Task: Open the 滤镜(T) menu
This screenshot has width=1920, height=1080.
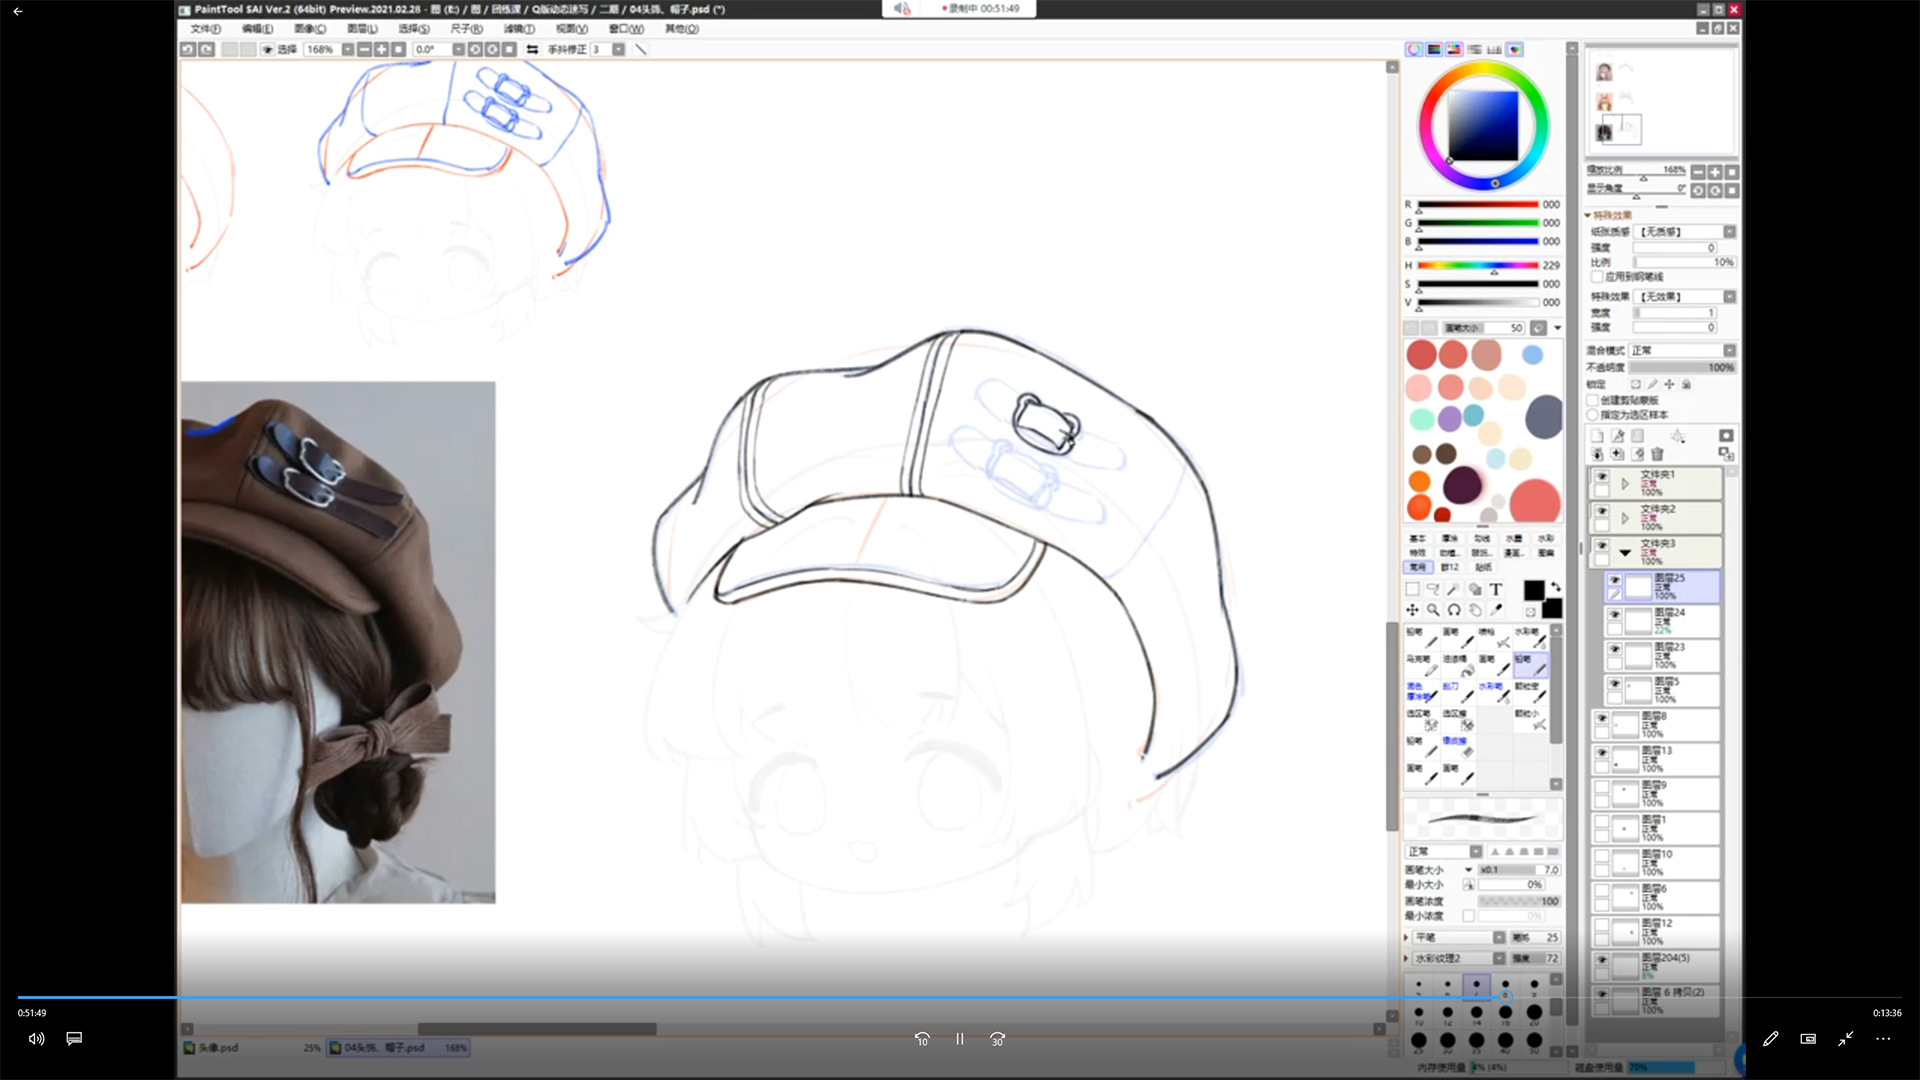Action: (518, 29)
